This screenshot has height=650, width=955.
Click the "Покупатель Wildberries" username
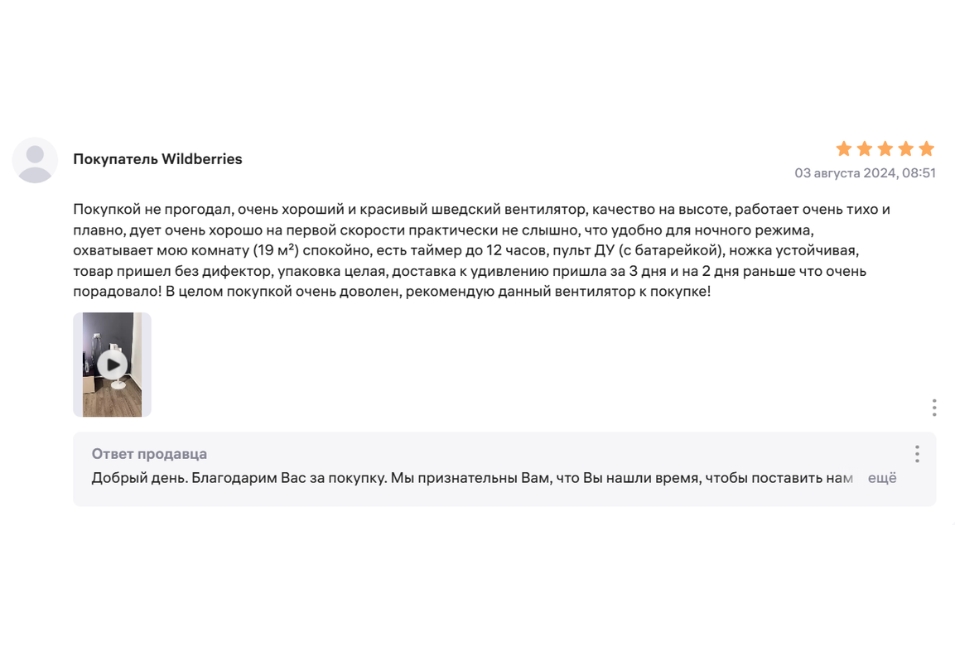click(158, 159)
